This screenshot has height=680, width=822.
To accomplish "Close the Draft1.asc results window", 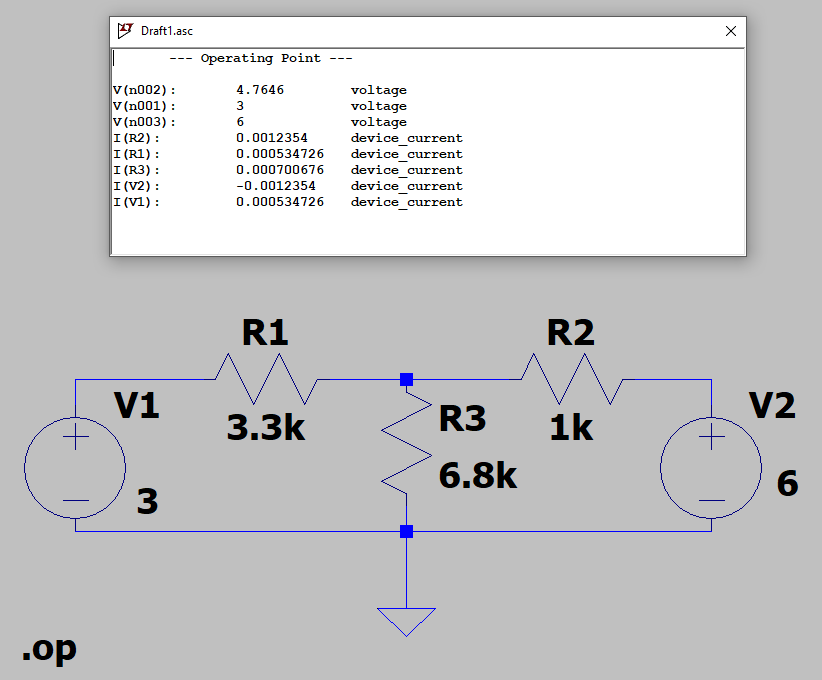I will 731,31.
